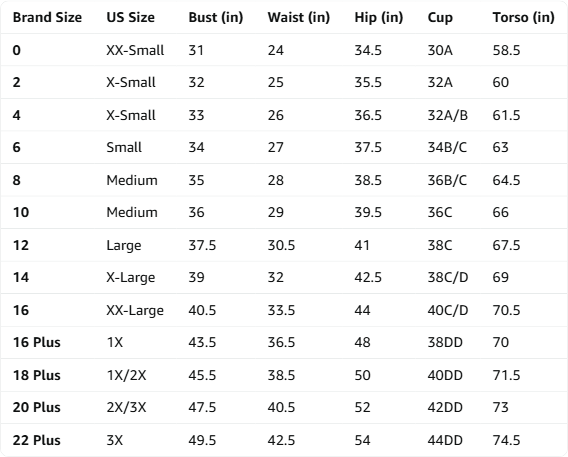Select the 34B/C cup cell
This screenshot has height=457, width=568.
click(447, 147)
